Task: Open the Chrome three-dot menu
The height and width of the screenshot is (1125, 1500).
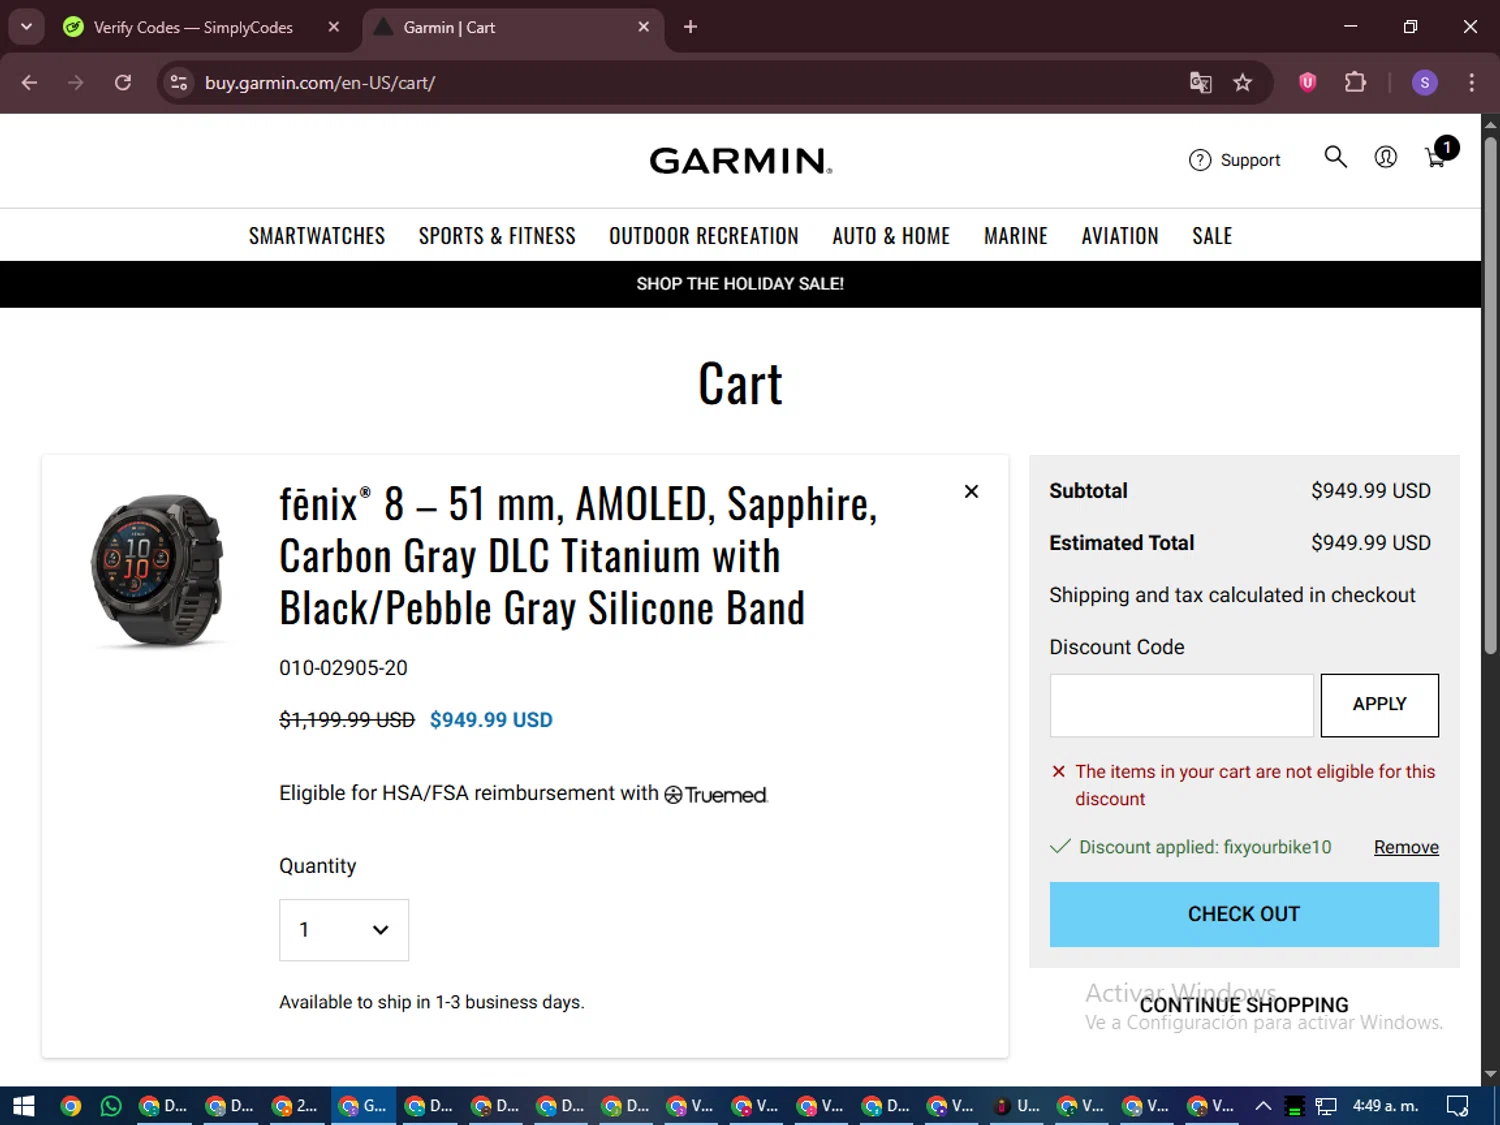Action: (x=1471, y=83)
